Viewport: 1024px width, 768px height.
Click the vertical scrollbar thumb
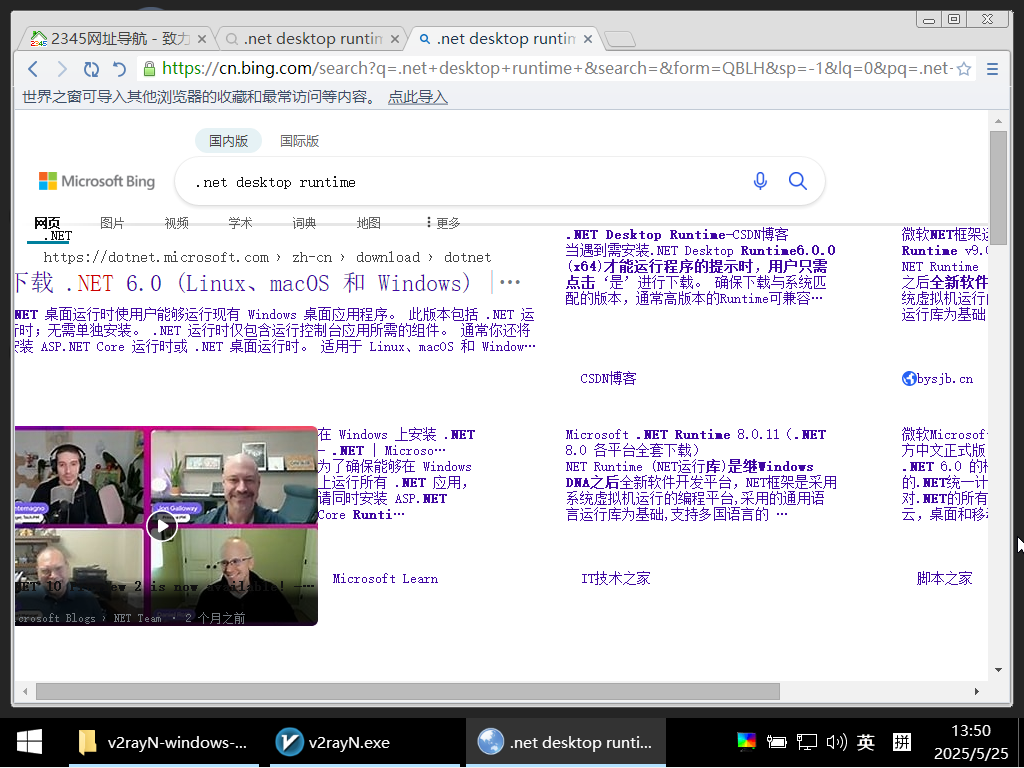[998, 187]
